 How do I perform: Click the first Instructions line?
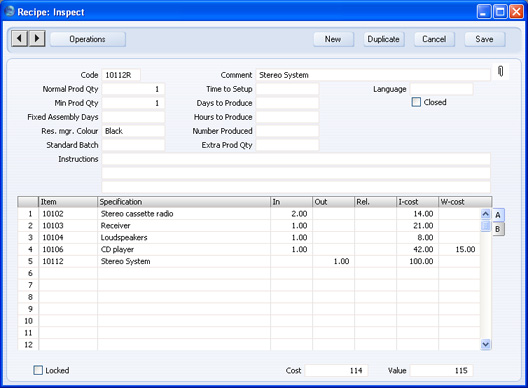(296, 159)
